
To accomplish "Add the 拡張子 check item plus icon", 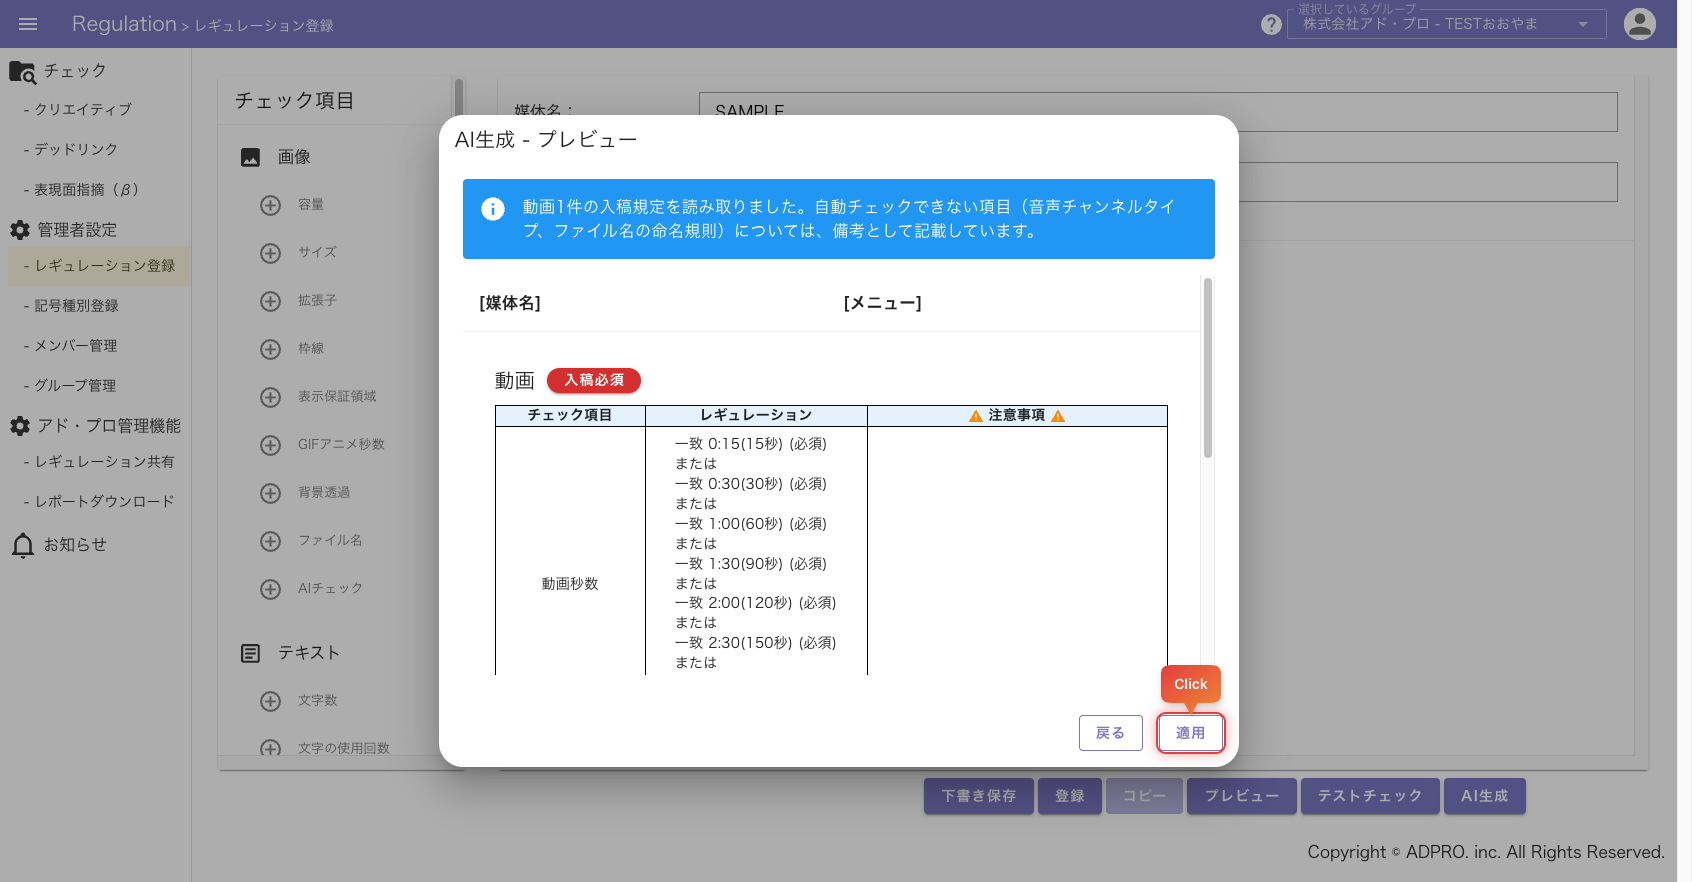I will pyautogui.click(x=270, y=301).
